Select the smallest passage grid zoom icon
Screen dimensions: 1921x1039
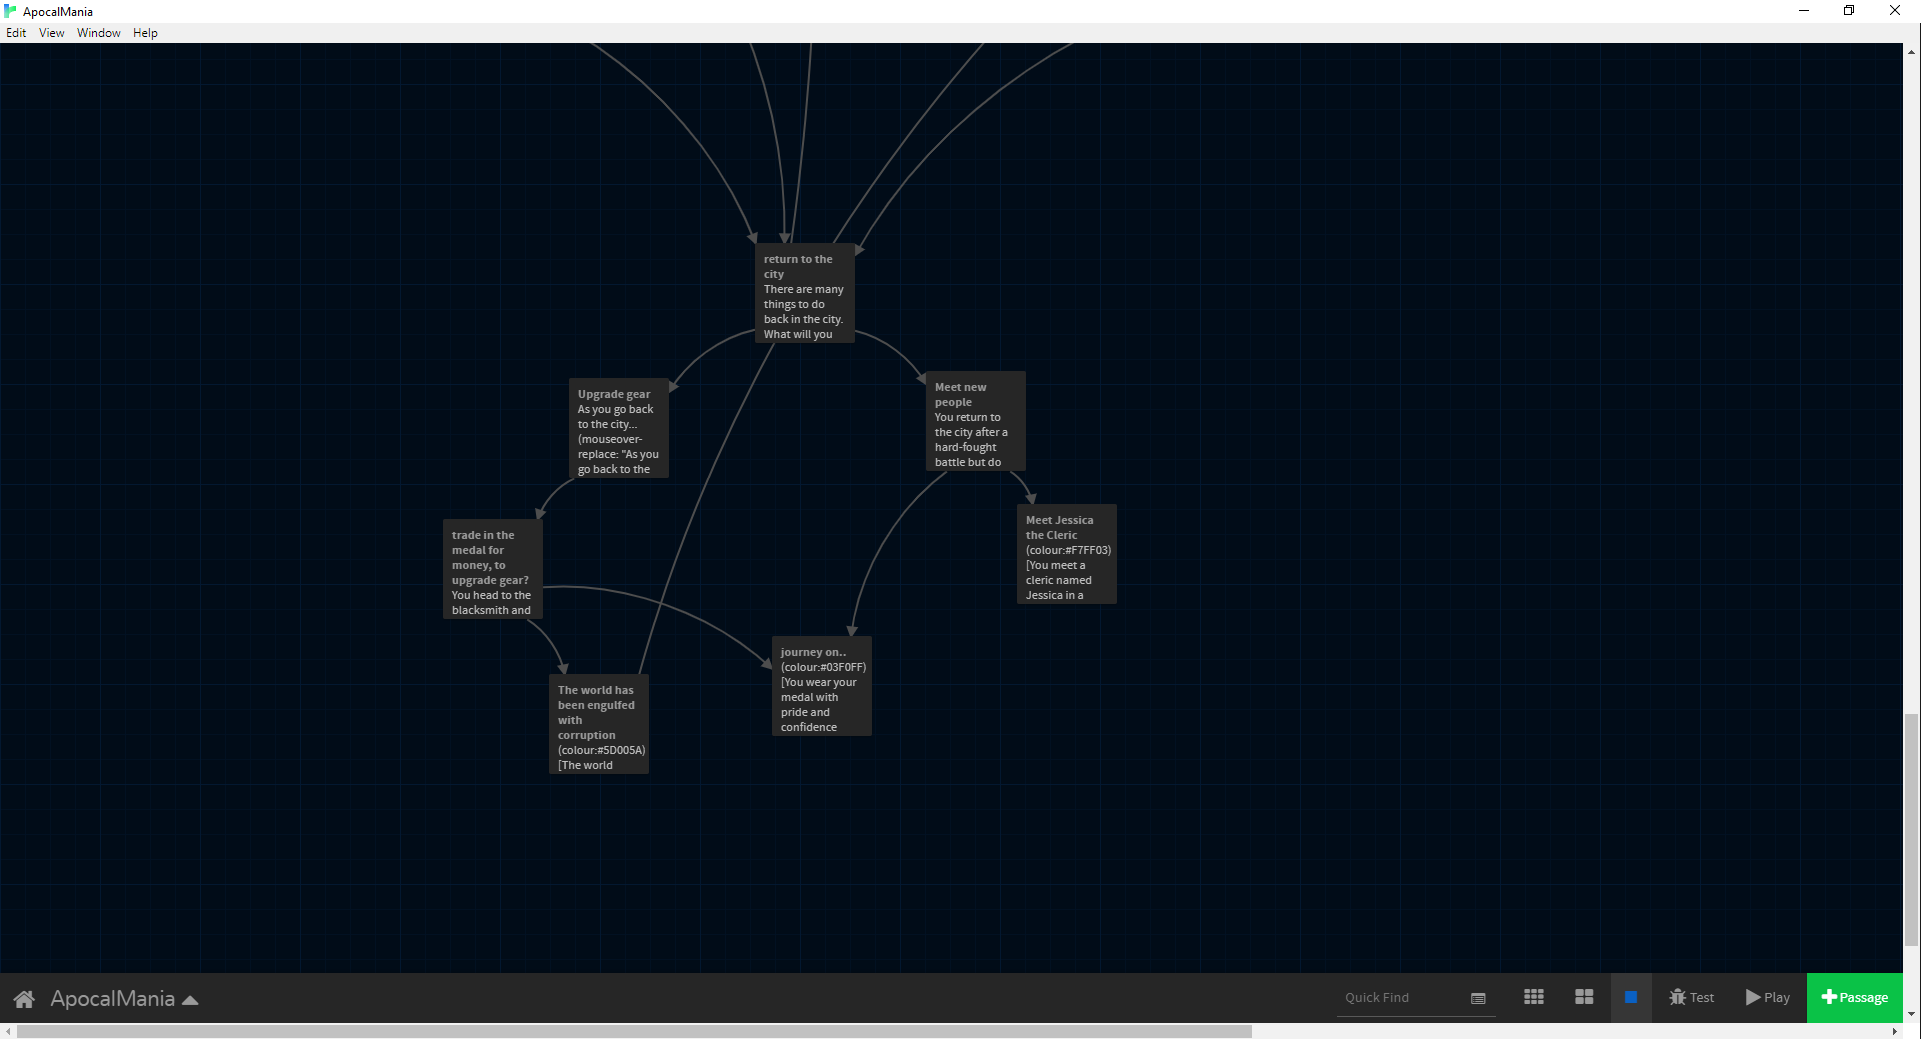[1533, 997]
